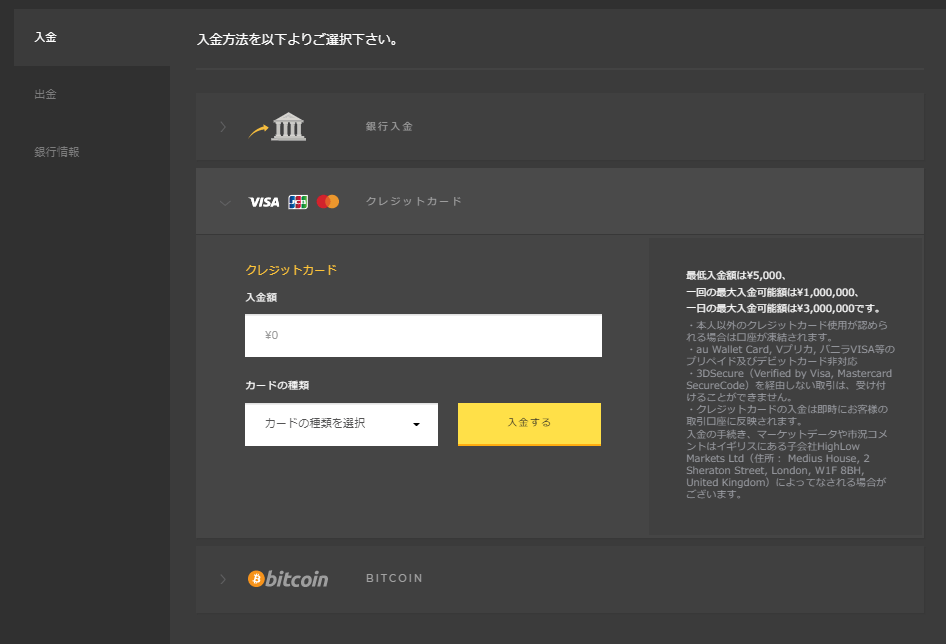This screenshot has width=946, height=644.
Task: Expand the BITCOIN section chevron
Action: tap(223, 578)
